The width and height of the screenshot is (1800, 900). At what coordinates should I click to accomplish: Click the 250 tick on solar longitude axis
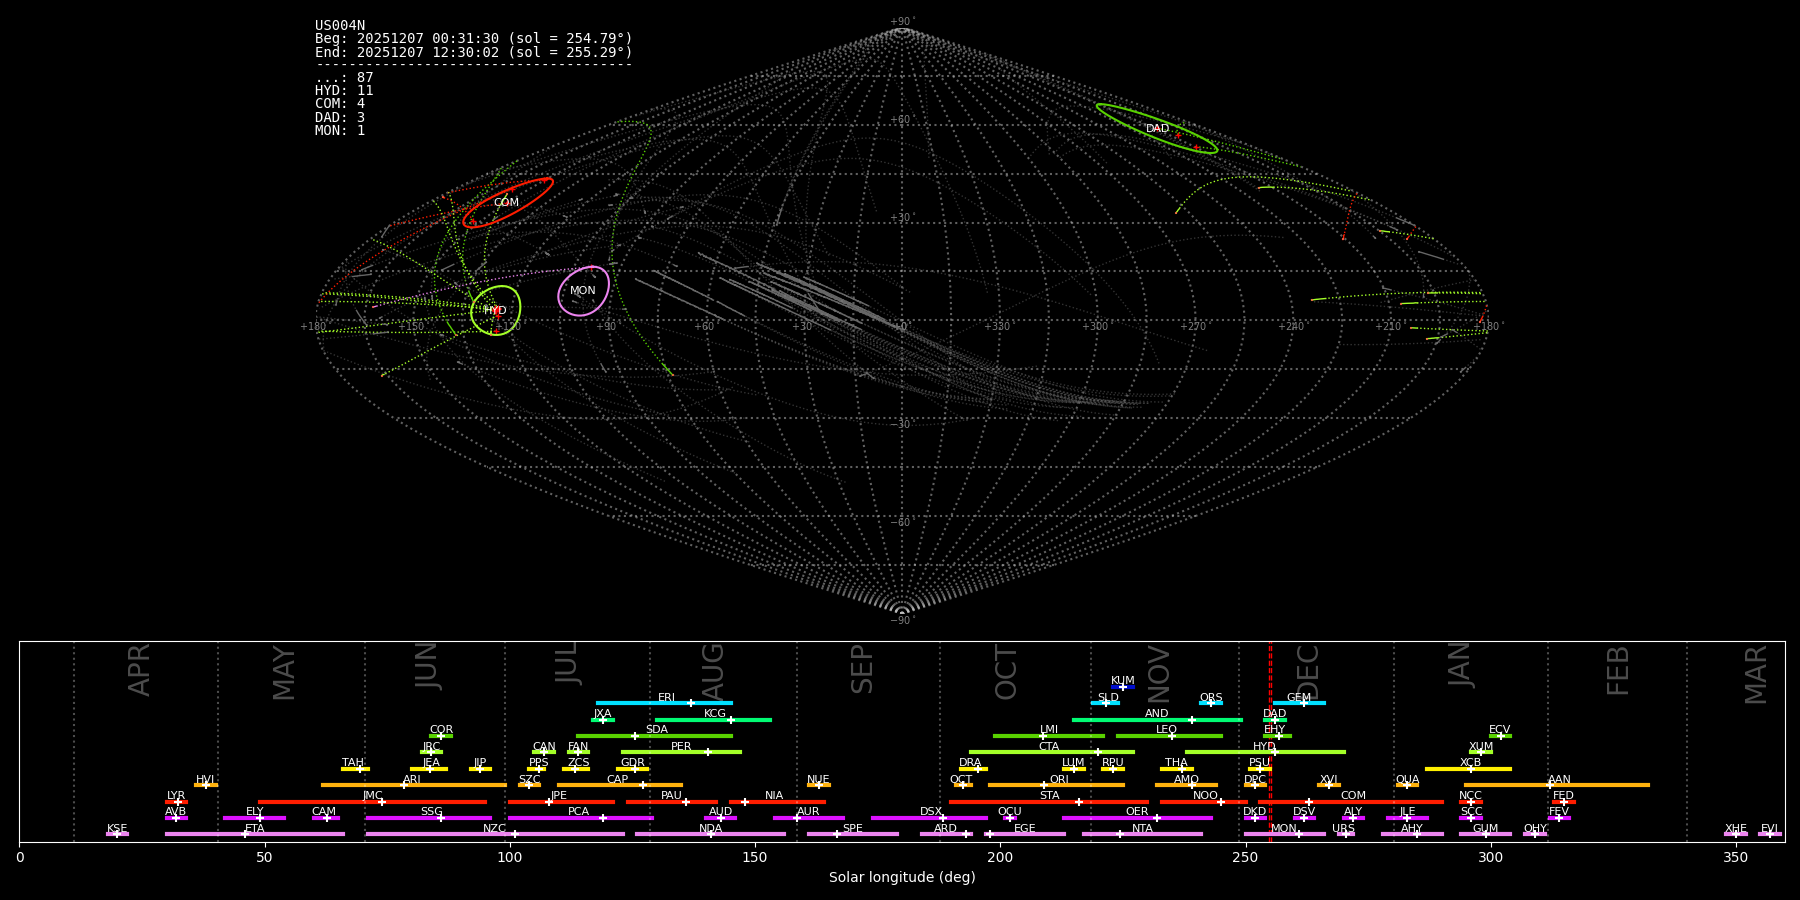coord(1245,857)
